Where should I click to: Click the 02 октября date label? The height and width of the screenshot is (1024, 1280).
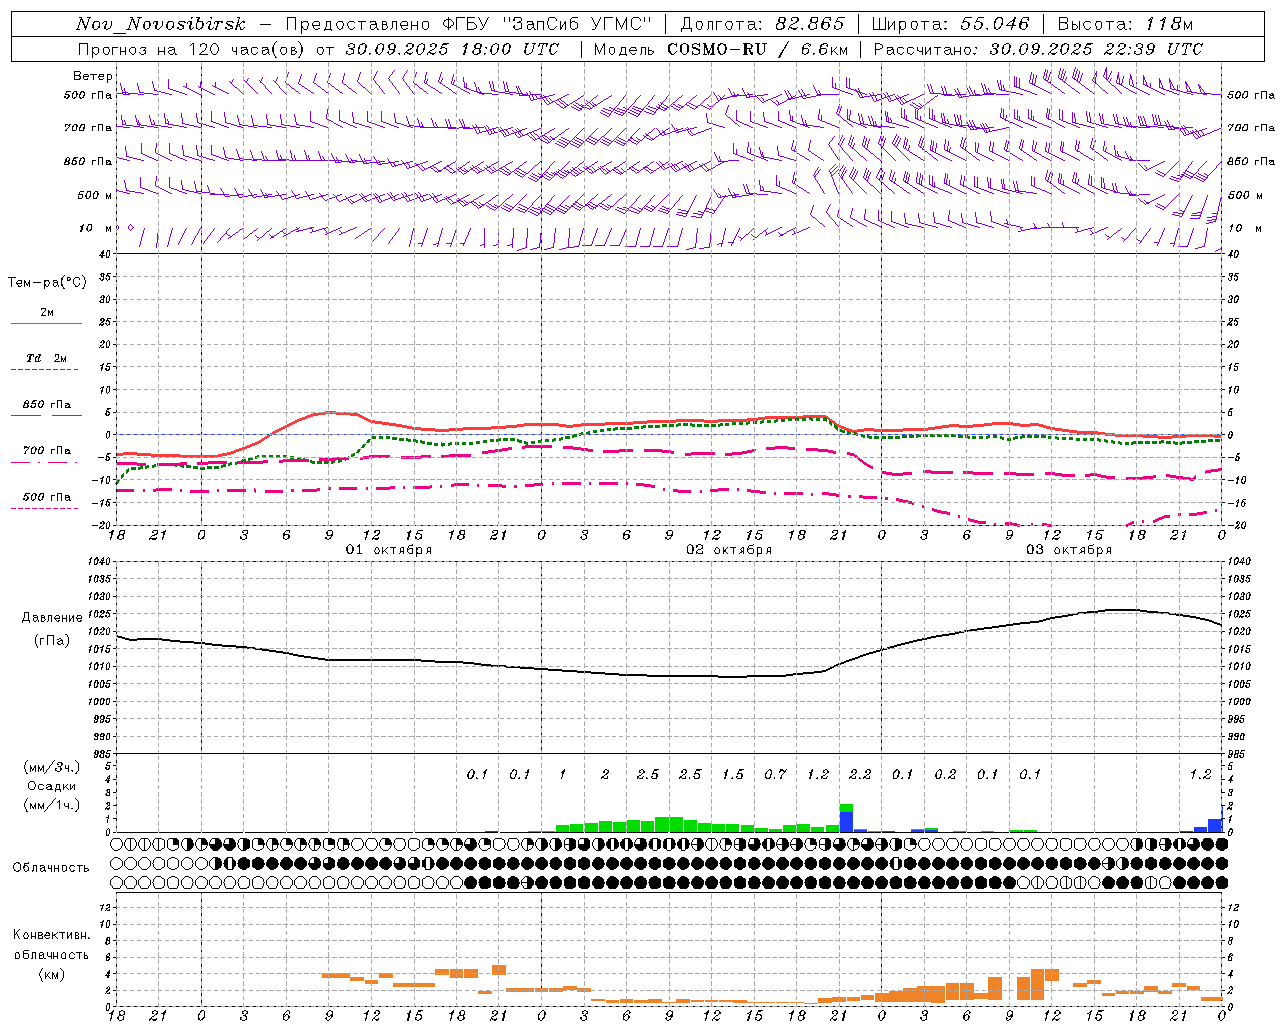[729, 550]
